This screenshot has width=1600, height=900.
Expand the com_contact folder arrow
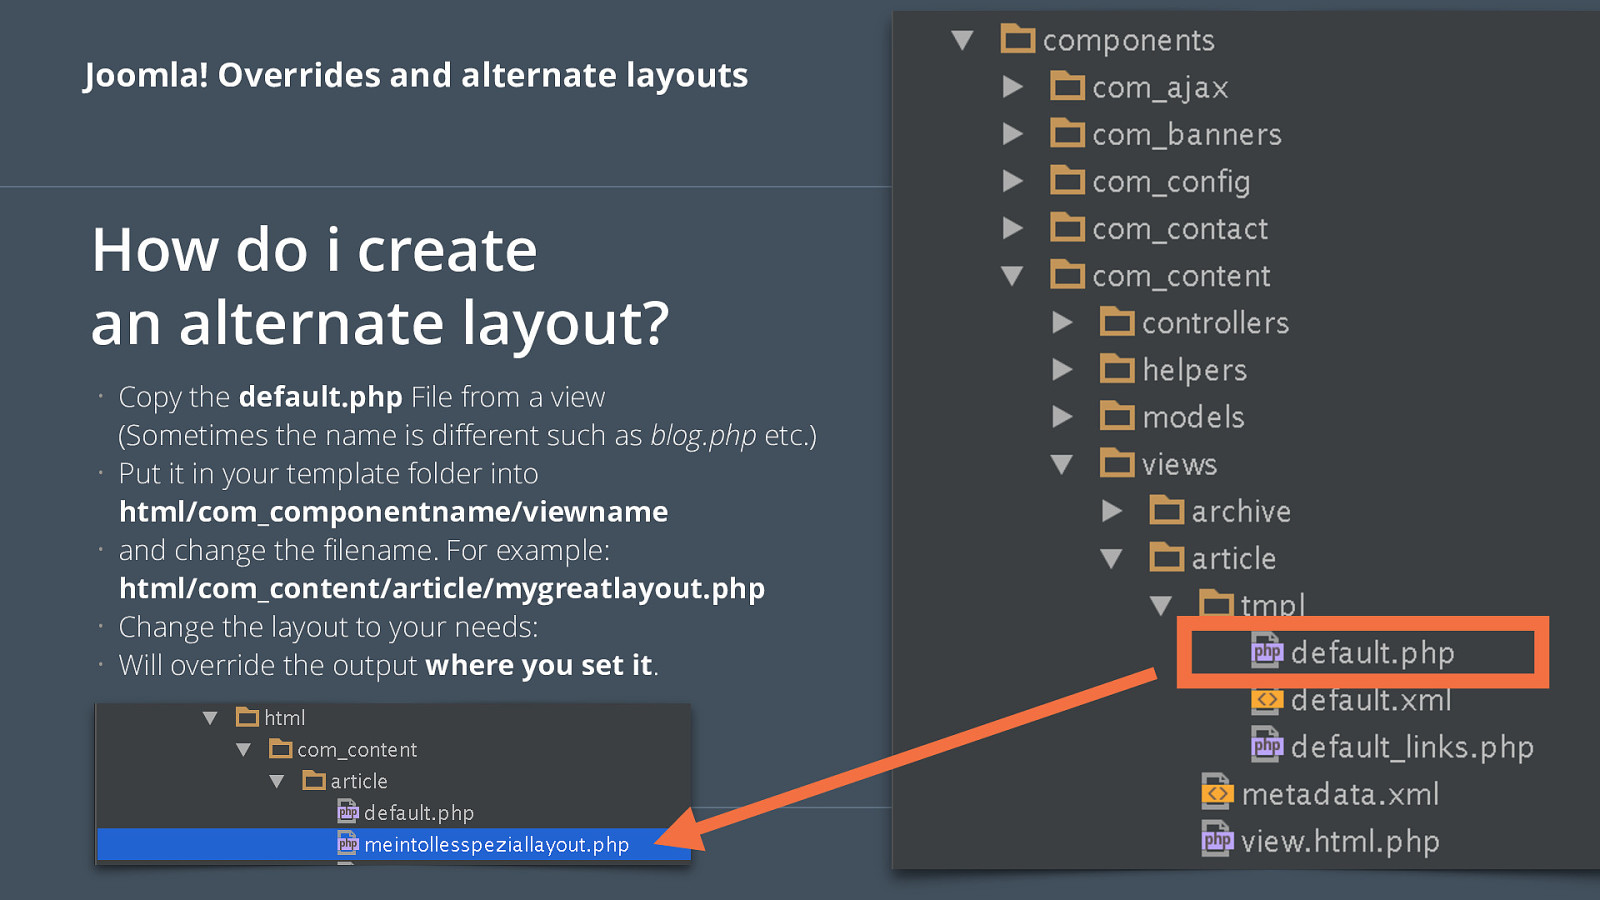(x=1013, y=228)
